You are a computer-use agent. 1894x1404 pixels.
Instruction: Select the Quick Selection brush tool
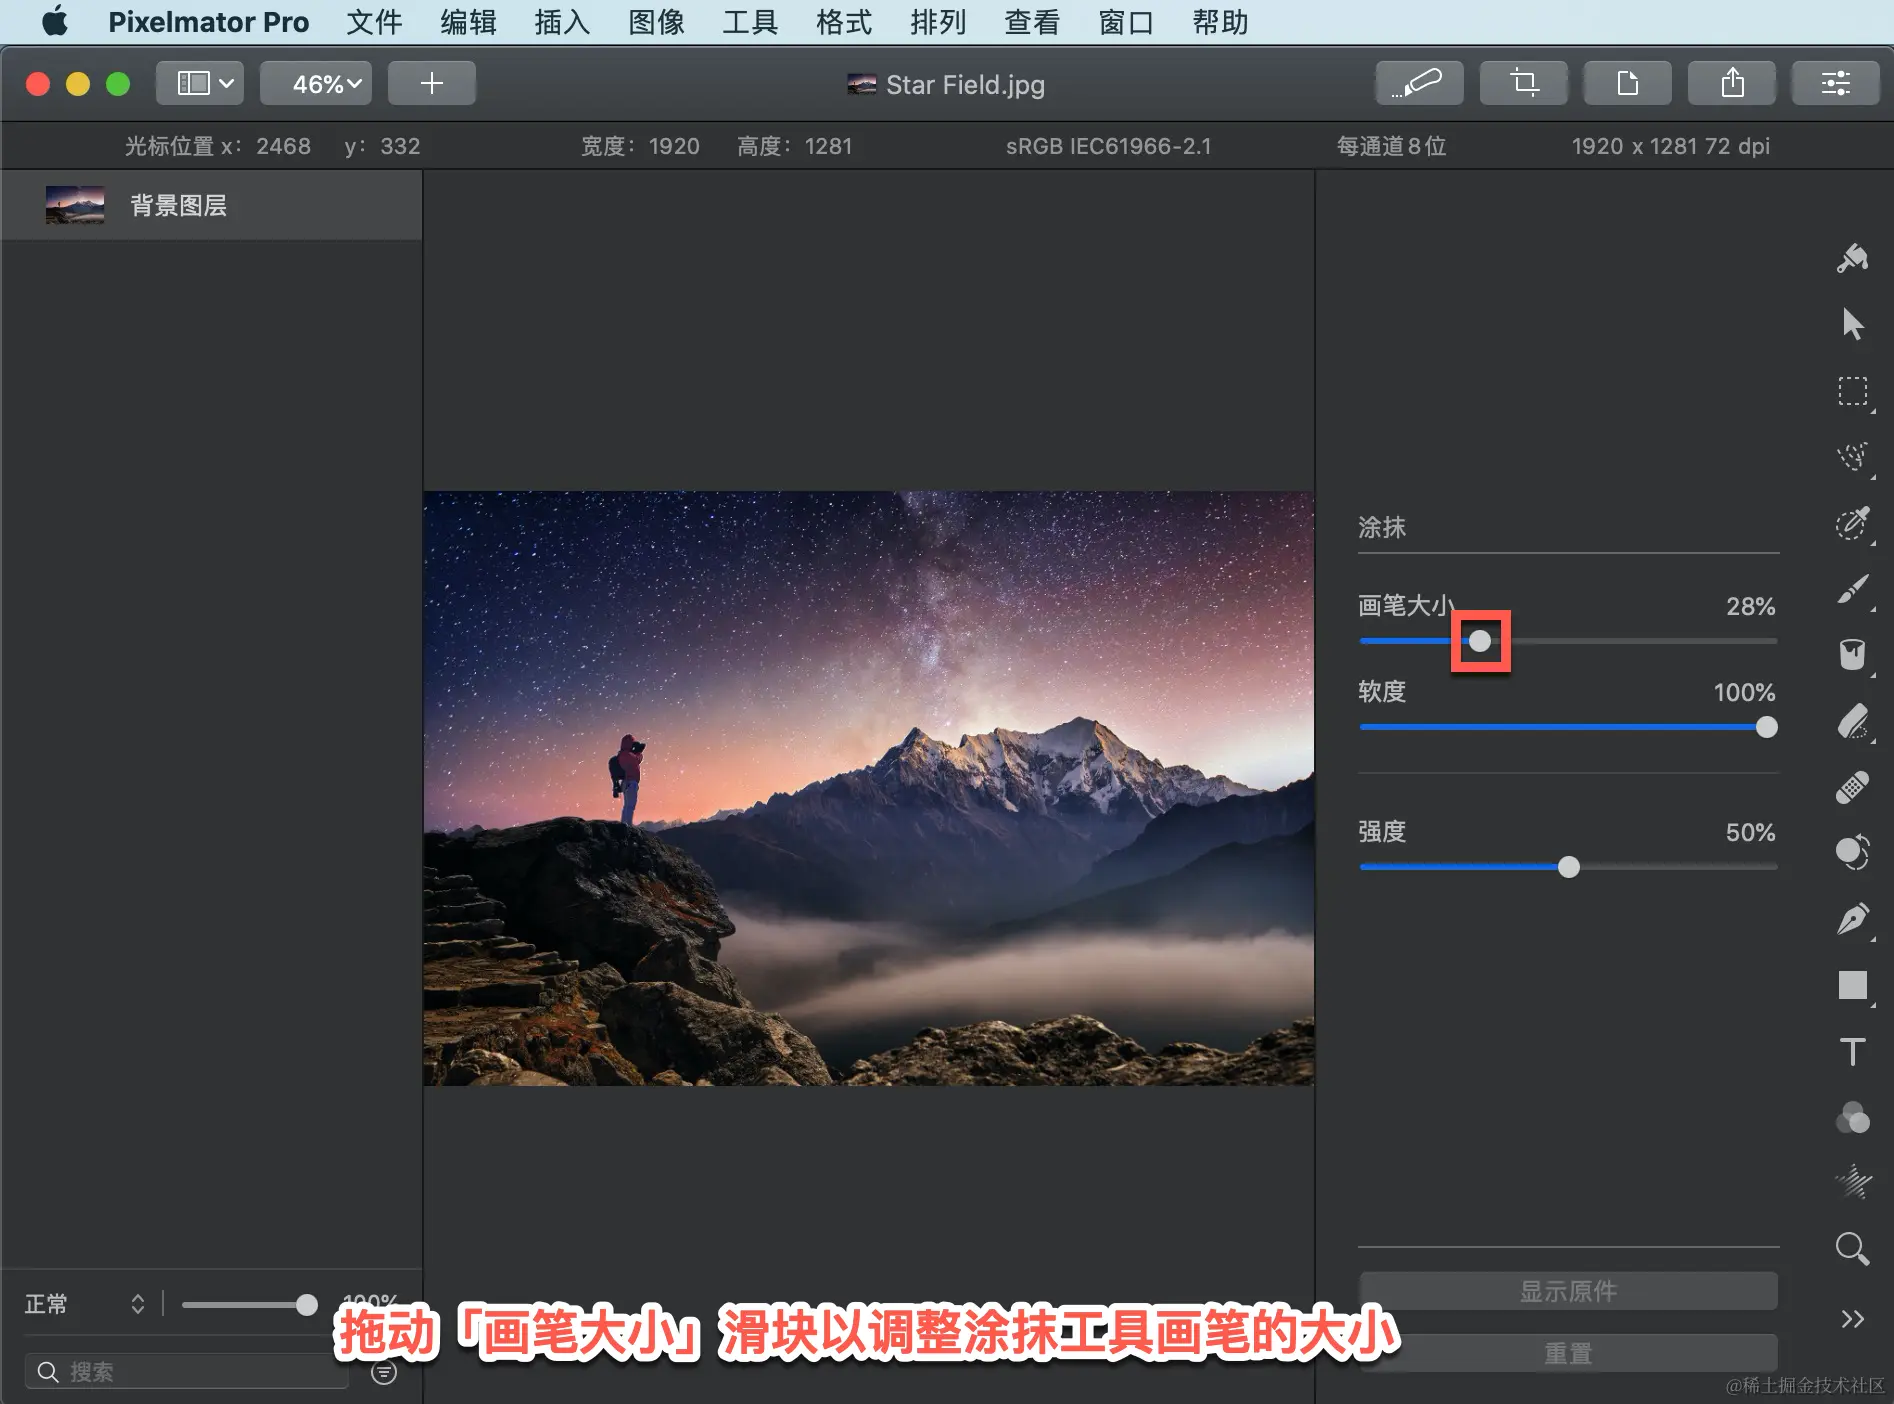(1853, 523)
